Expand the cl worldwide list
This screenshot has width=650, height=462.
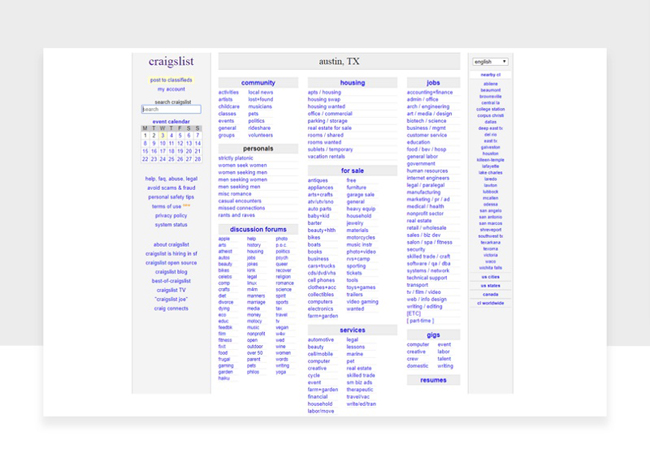coord(490,303)
